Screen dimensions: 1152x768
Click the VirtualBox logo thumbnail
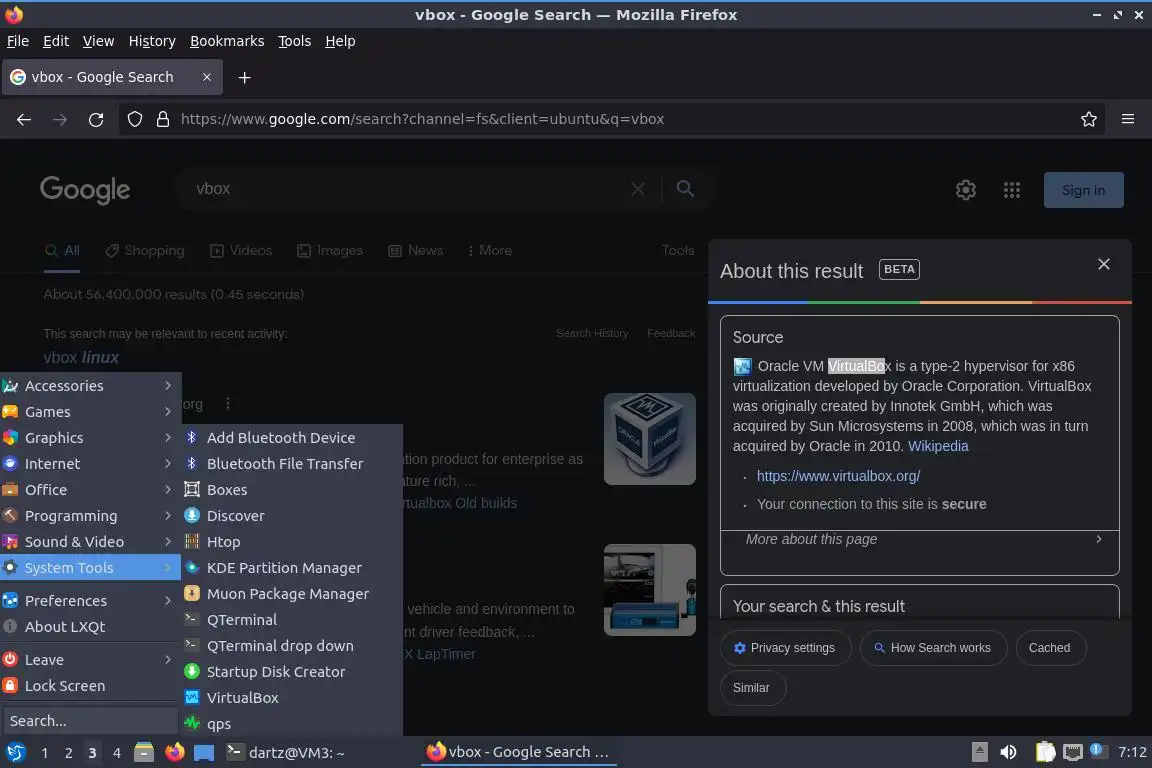pyautogui.click(x=649, y=439)
